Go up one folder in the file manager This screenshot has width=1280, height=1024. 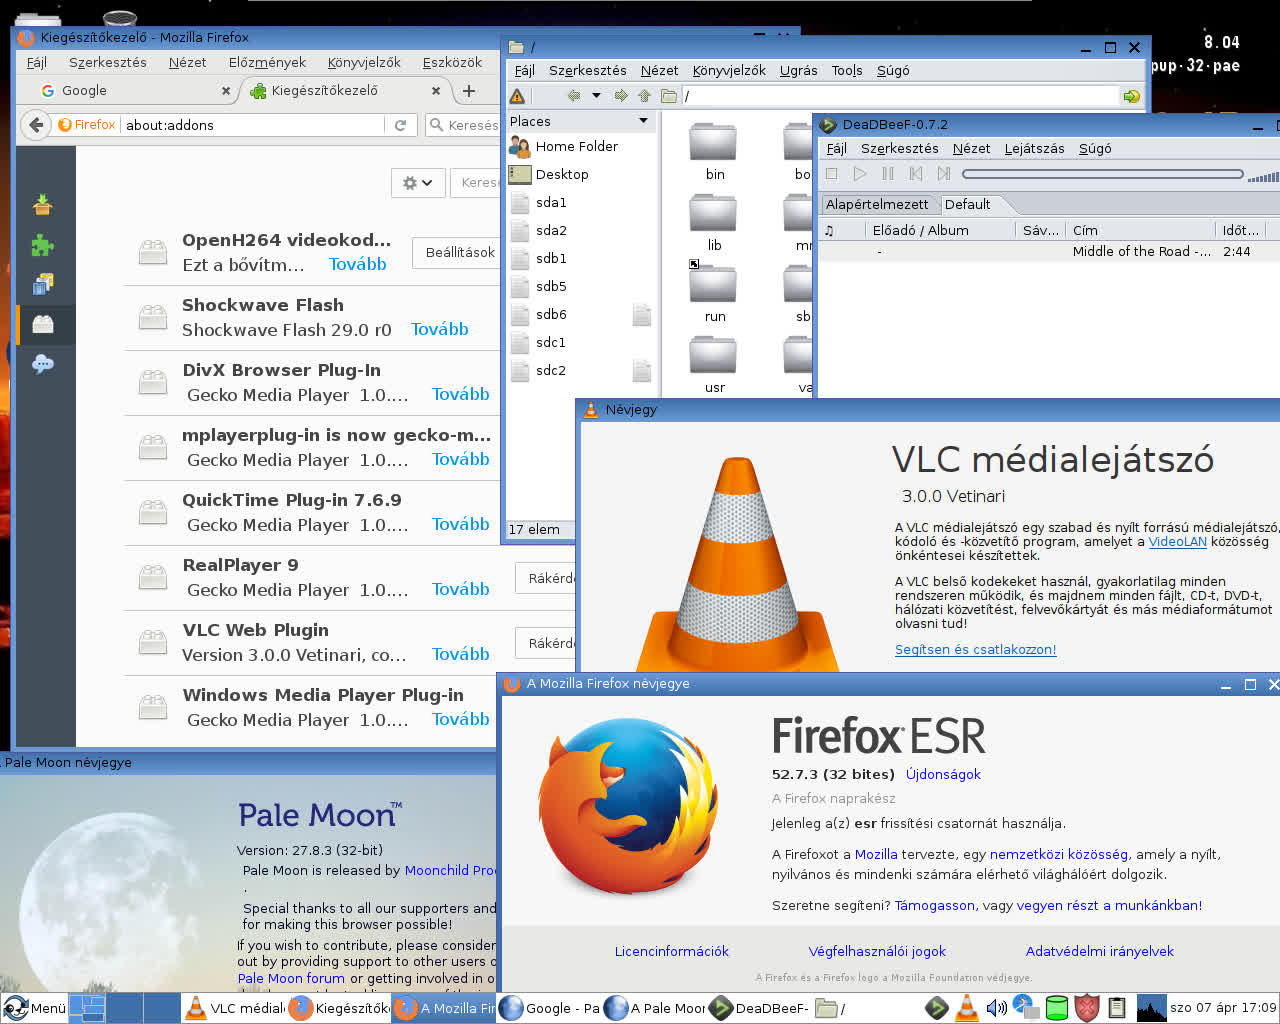click(644, 96)
